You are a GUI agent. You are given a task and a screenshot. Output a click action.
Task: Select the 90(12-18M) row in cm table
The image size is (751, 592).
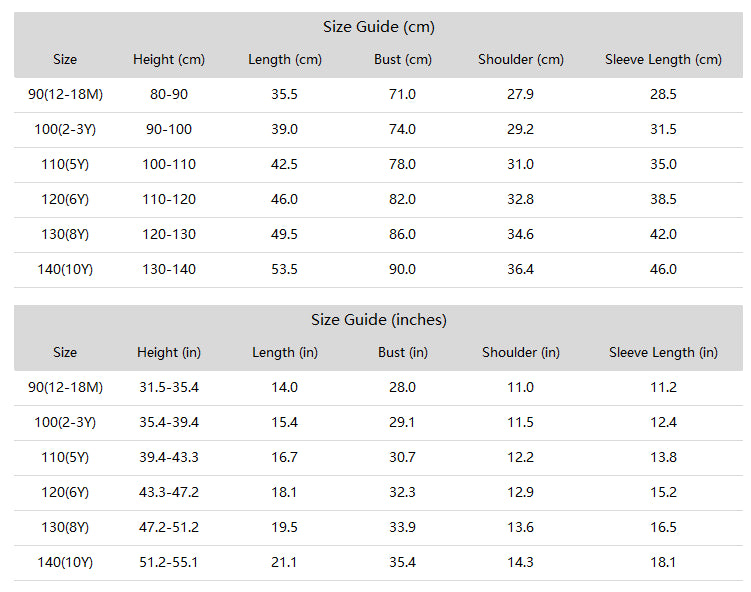point(378,95)
